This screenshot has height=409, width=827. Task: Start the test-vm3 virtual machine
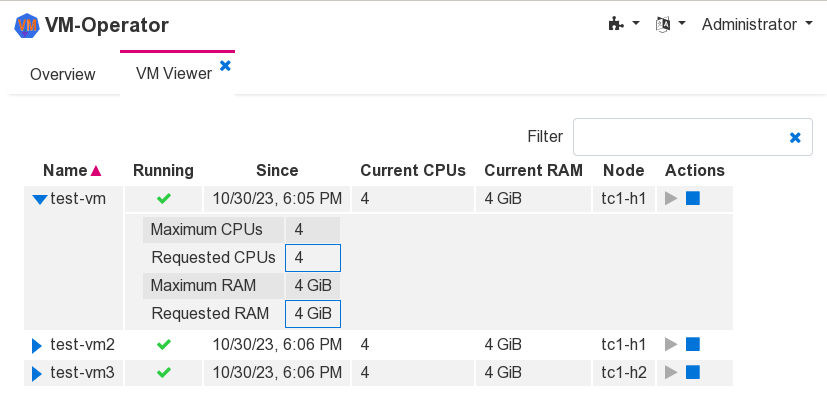[x=671, y=373]
